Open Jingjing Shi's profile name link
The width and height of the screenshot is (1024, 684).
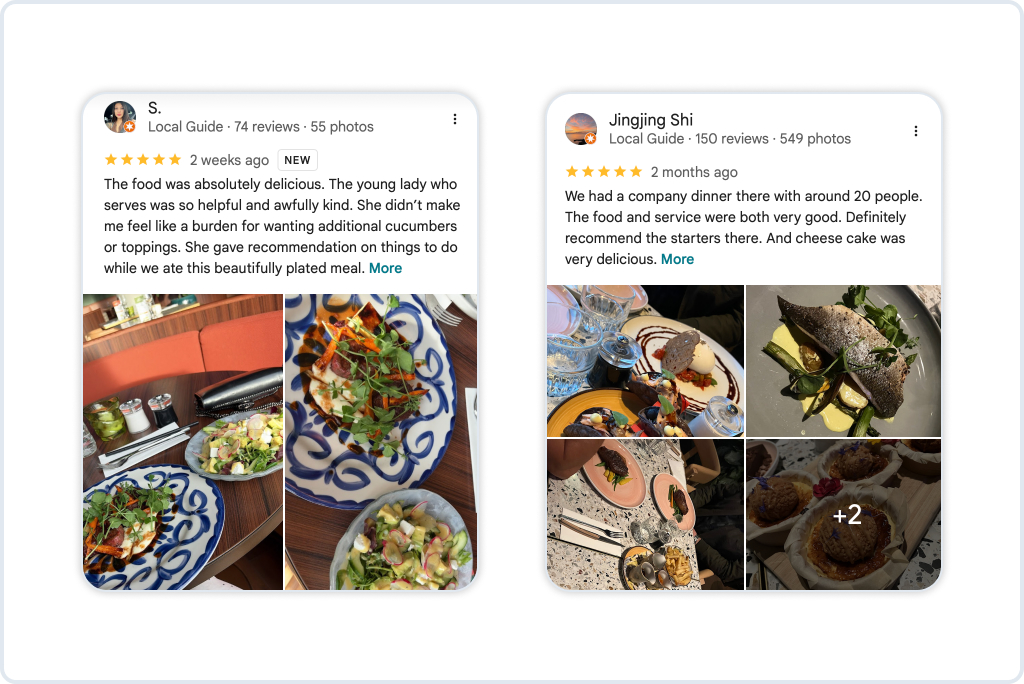click(x=650, y=120)
